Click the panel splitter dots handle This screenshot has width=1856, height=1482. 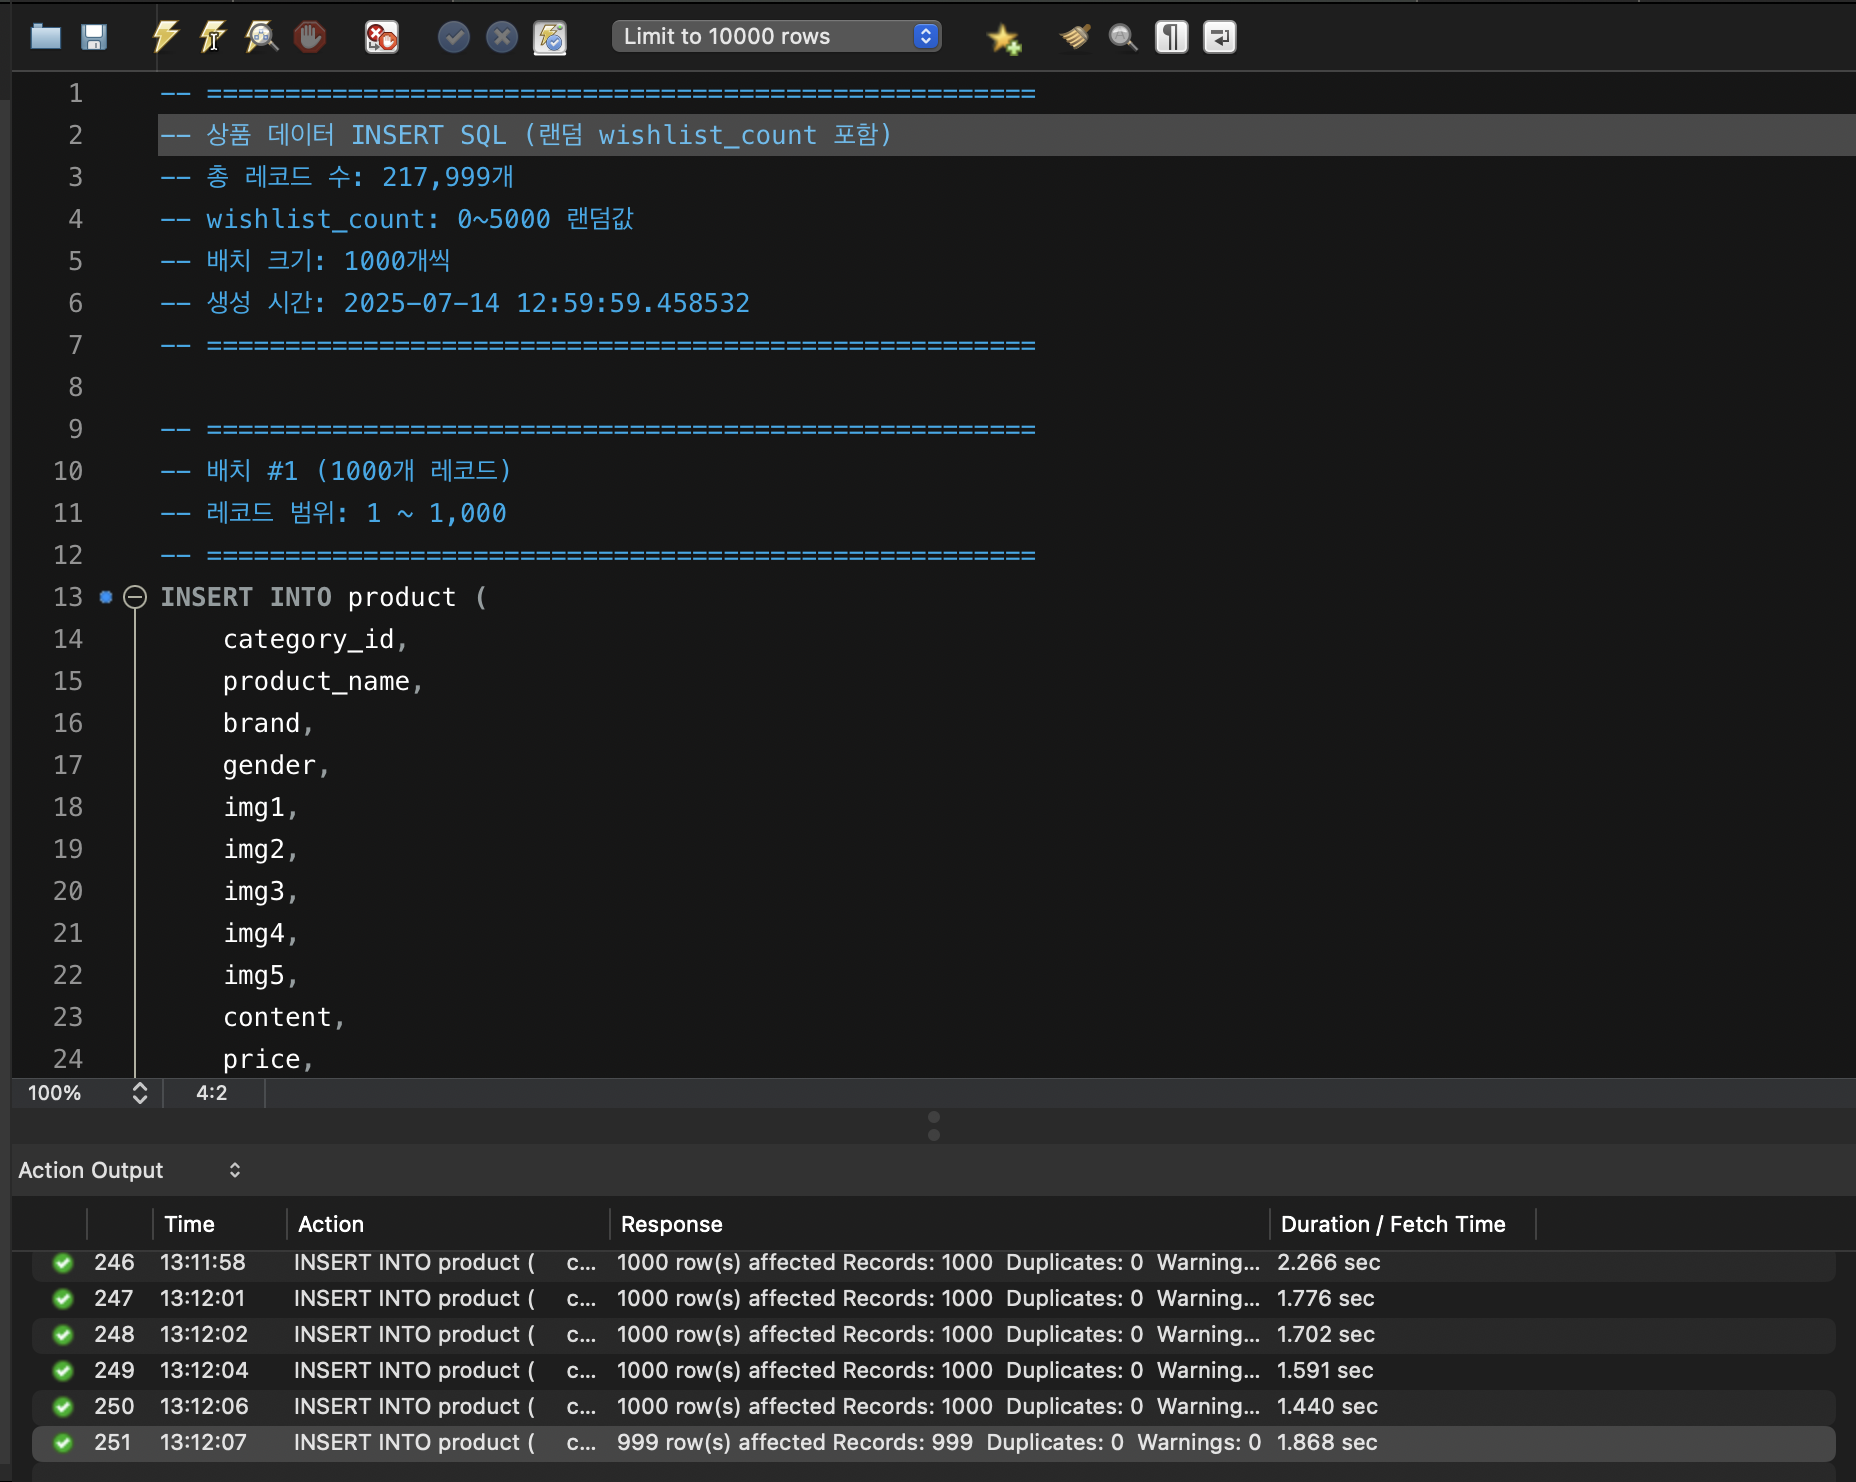pos(934,1126)
